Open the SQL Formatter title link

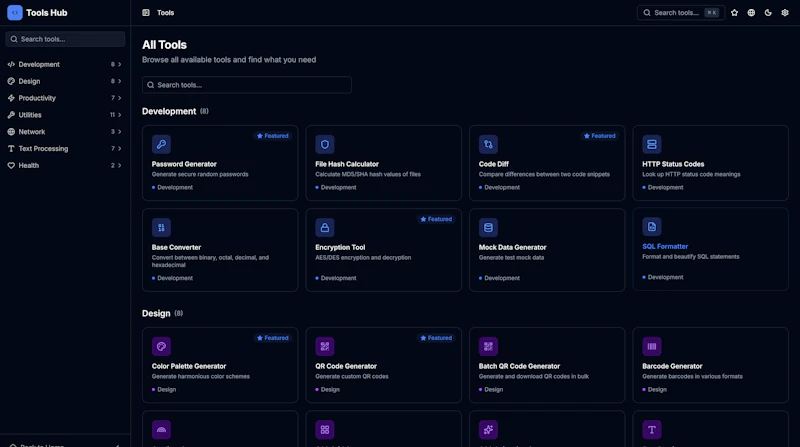coord(665,246)
